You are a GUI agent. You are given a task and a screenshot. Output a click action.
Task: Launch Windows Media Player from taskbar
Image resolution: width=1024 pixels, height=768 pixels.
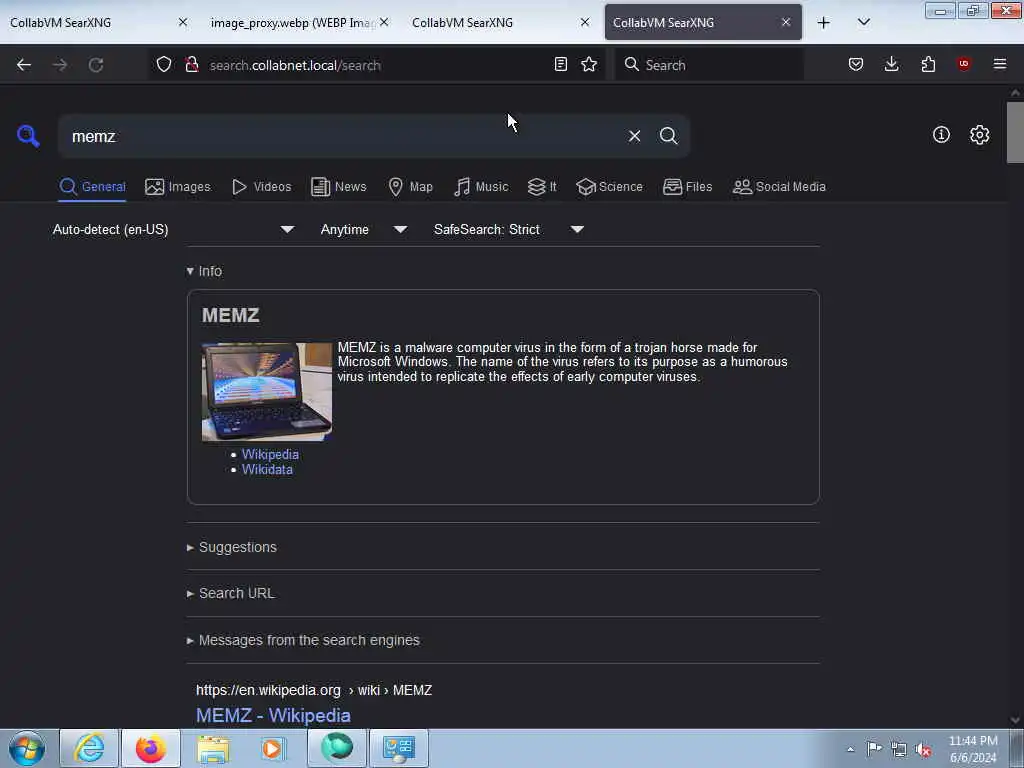pyautogui.click(x=273, y=748)
